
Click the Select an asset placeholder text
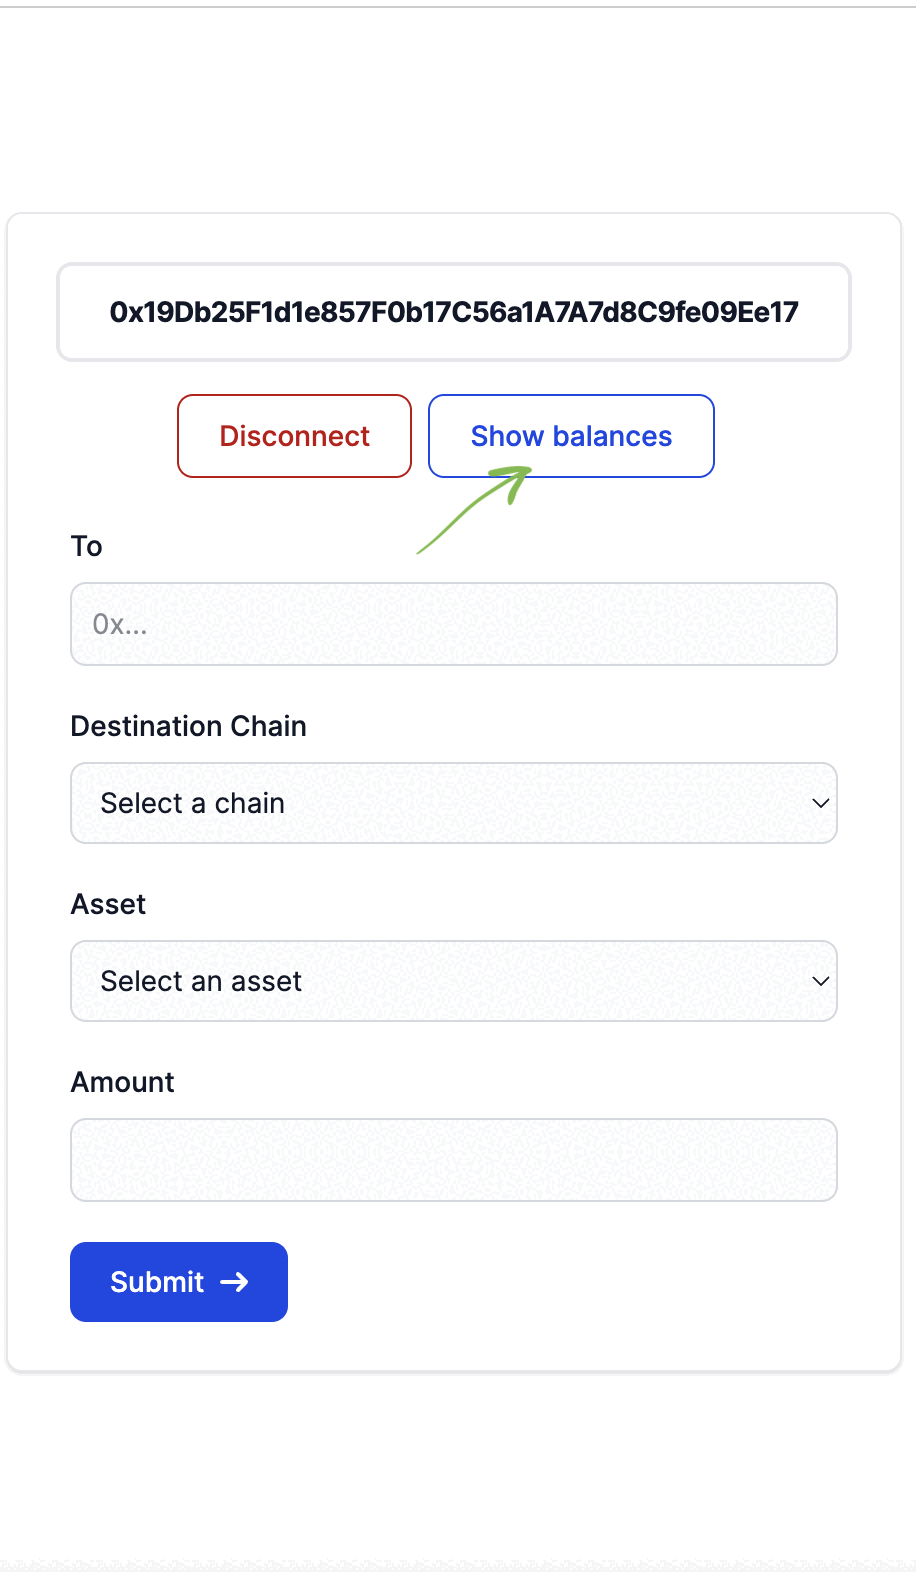click(x=201, y=981)
